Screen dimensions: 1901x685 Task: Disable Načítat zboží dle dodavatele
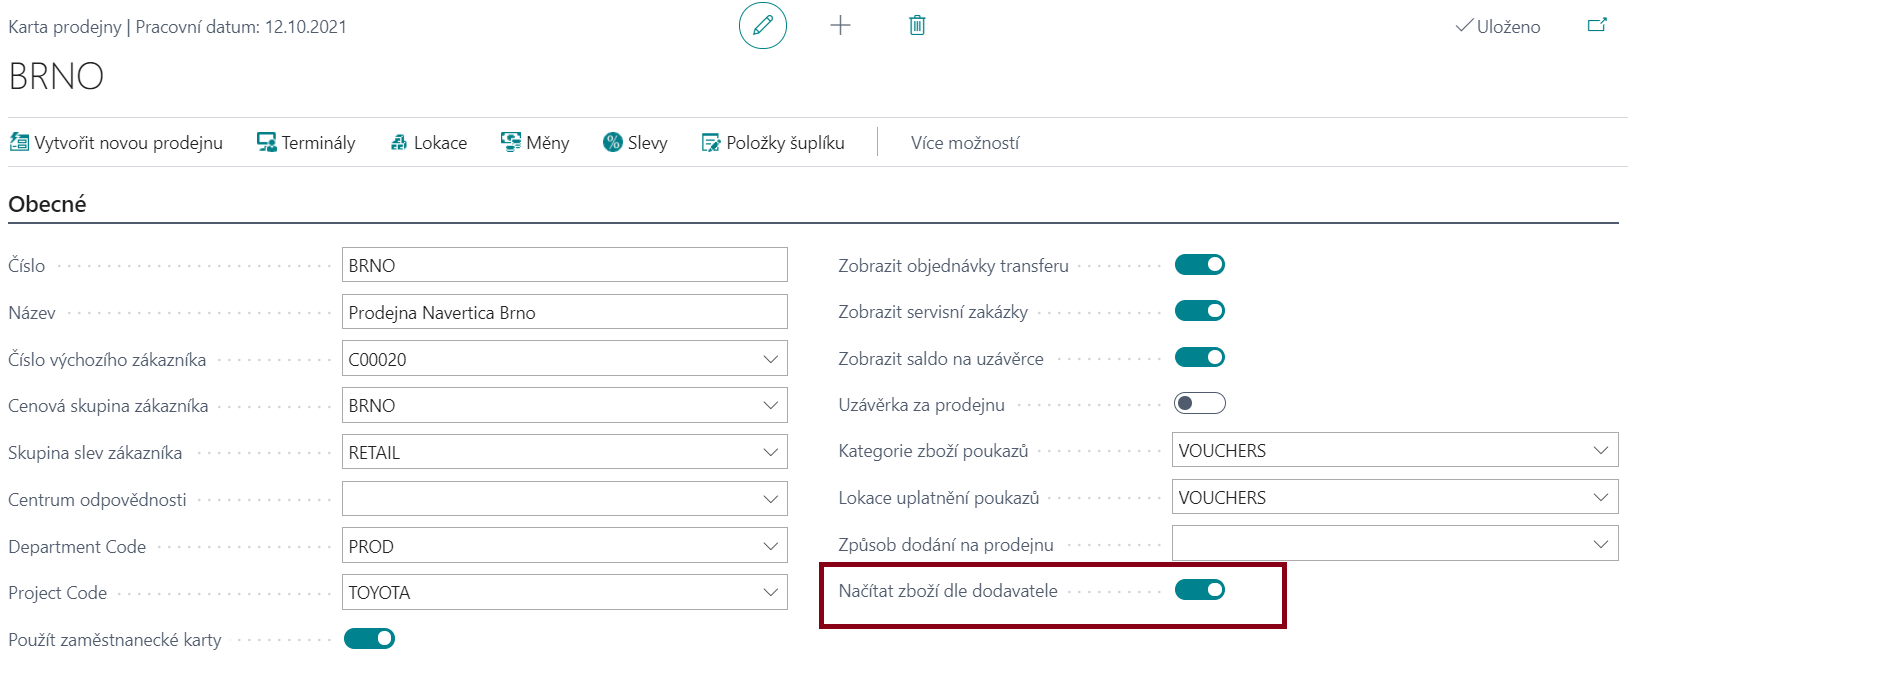point(1200,590)
